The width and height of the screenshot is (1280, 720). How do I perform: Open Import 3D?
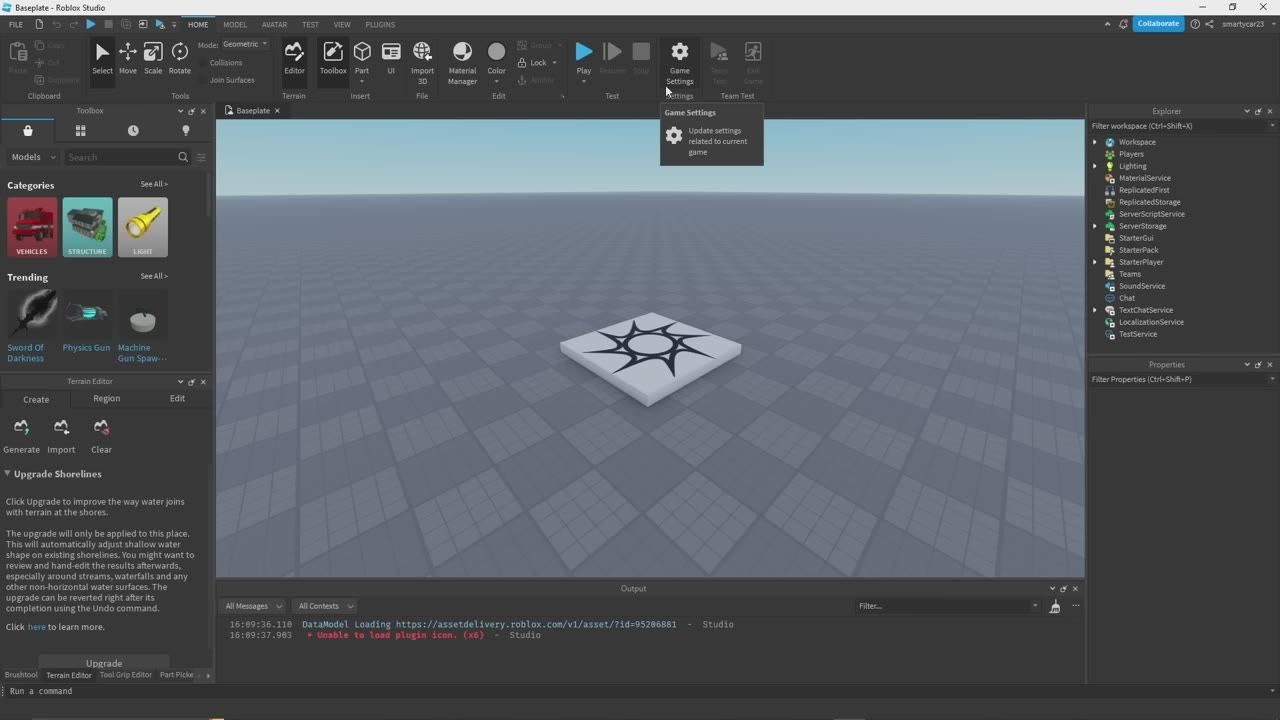(x=422, y=63)
